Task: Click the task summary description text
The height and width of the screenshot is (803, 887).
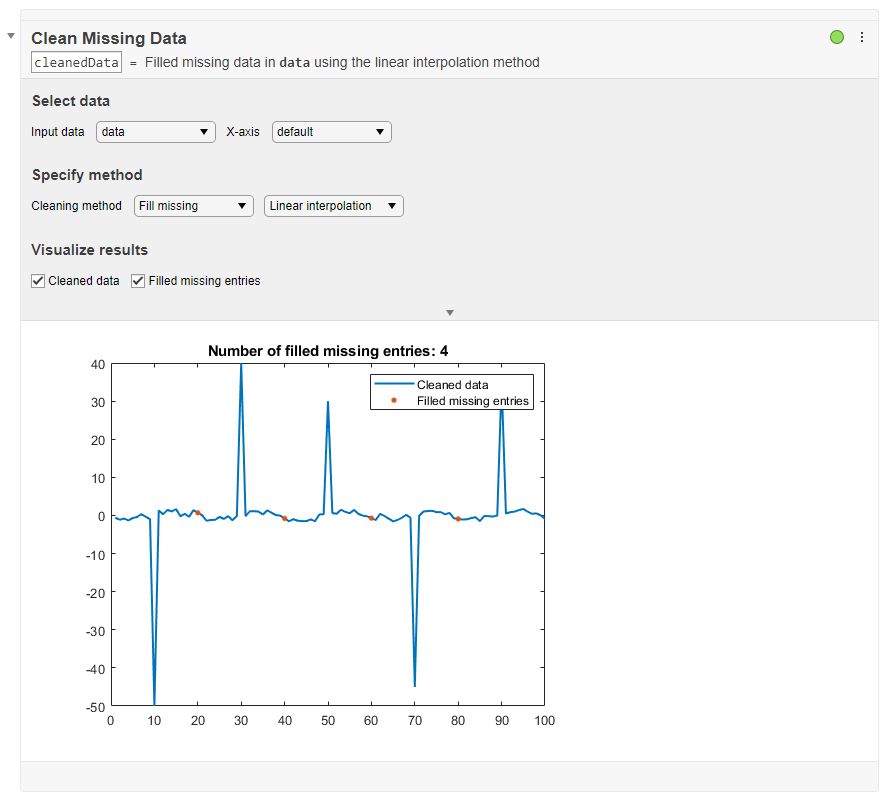Action: pos(342,62)
